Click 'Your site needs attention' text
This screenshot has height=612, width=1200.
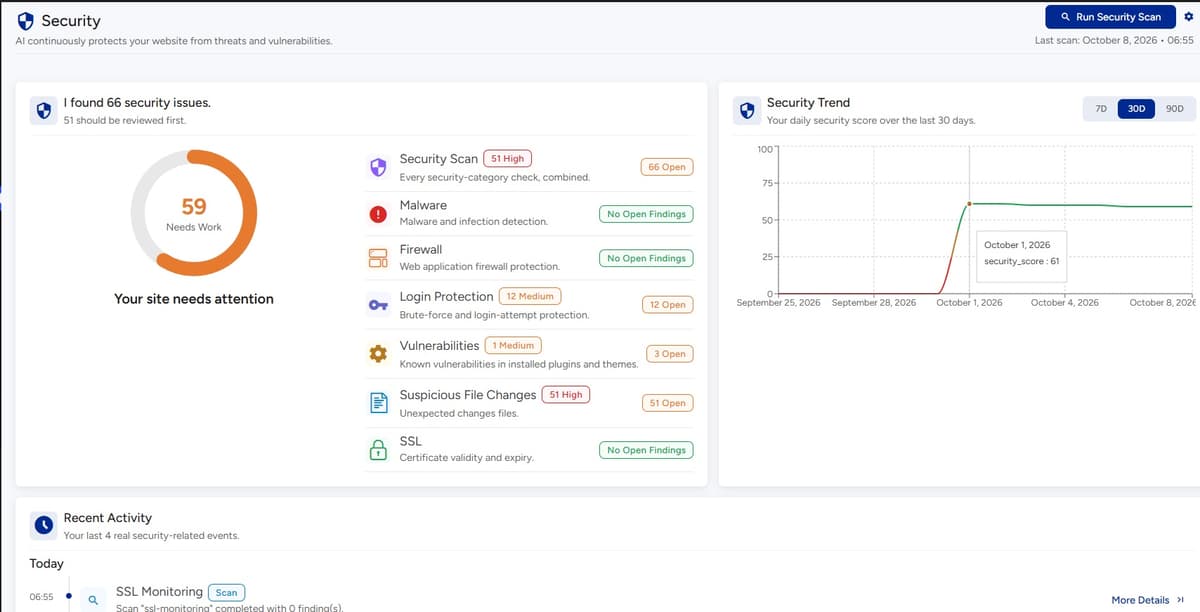coord(194,299)
